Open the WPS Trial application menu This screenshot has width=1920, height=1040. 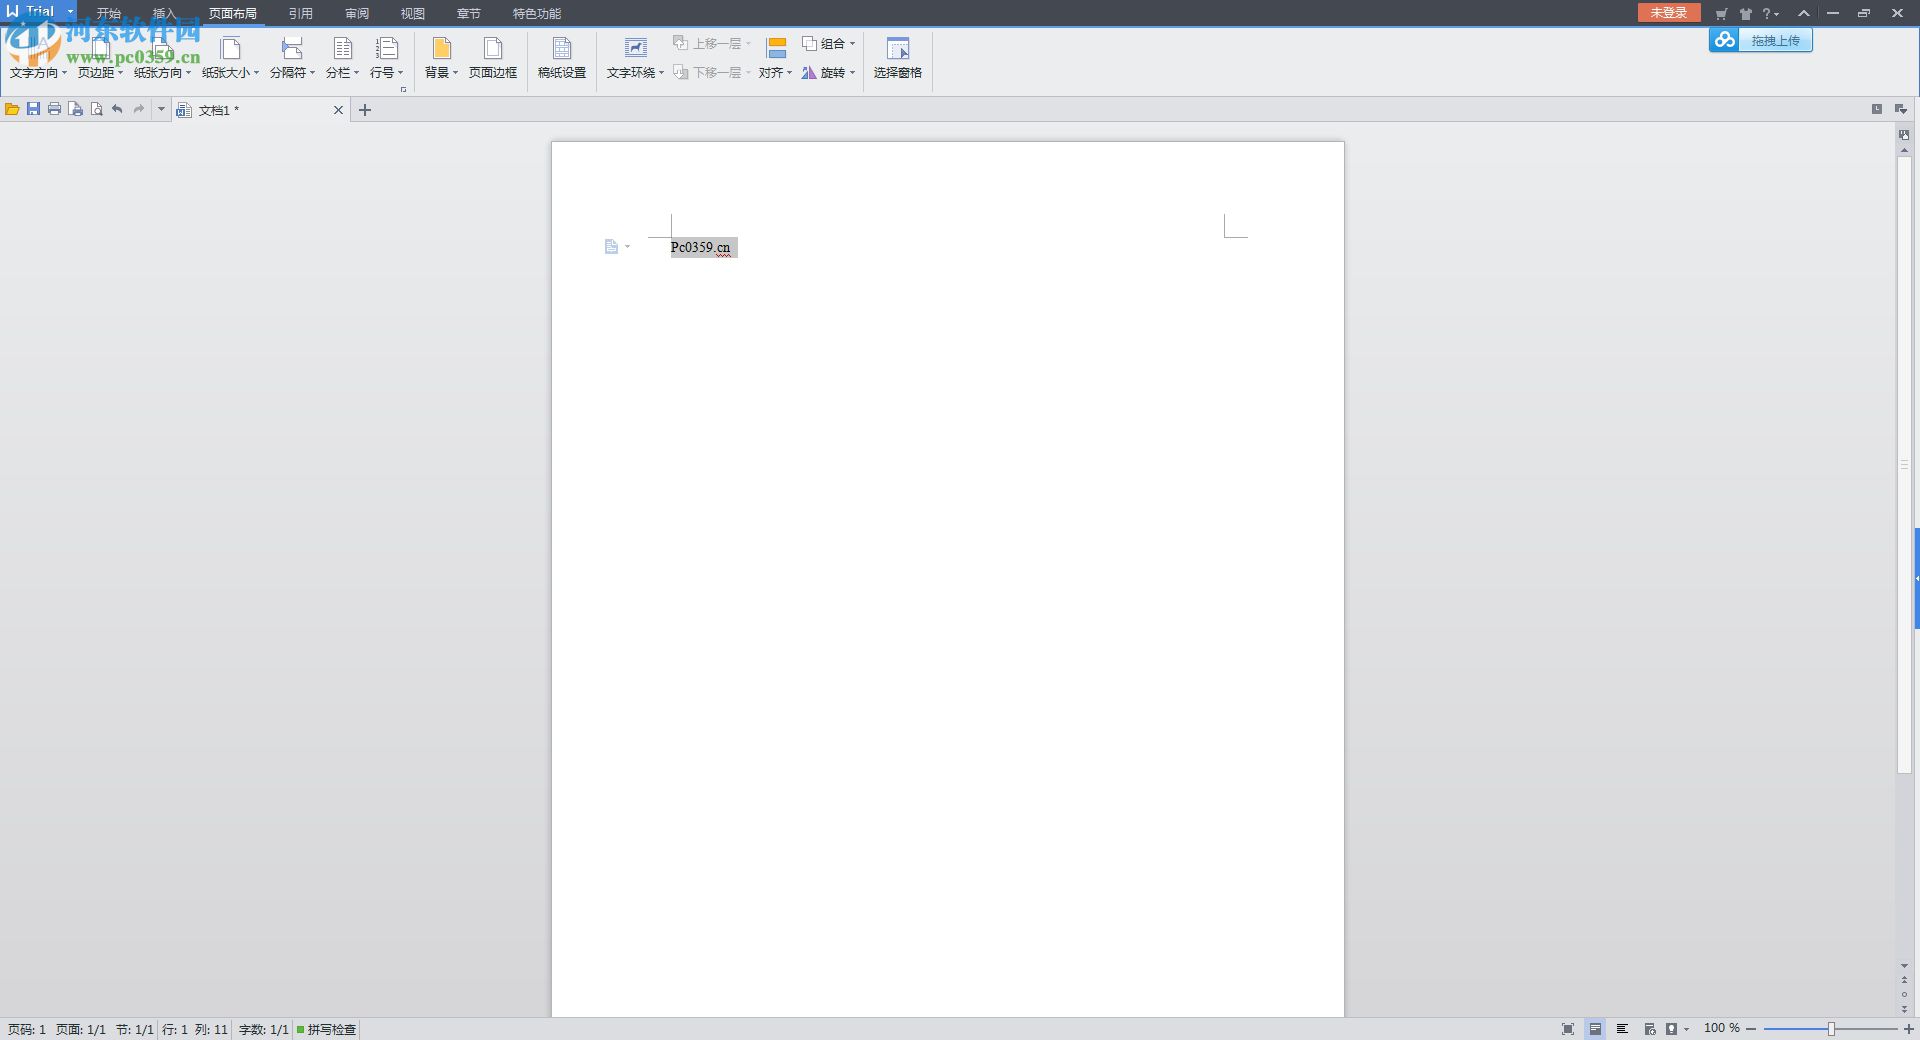click(x=39, y=12)
